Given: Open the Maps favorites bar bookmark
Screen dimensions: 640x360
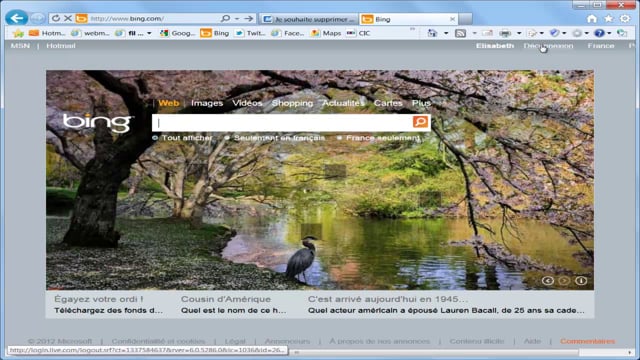Looking at the screenshot, I should 326,33.
